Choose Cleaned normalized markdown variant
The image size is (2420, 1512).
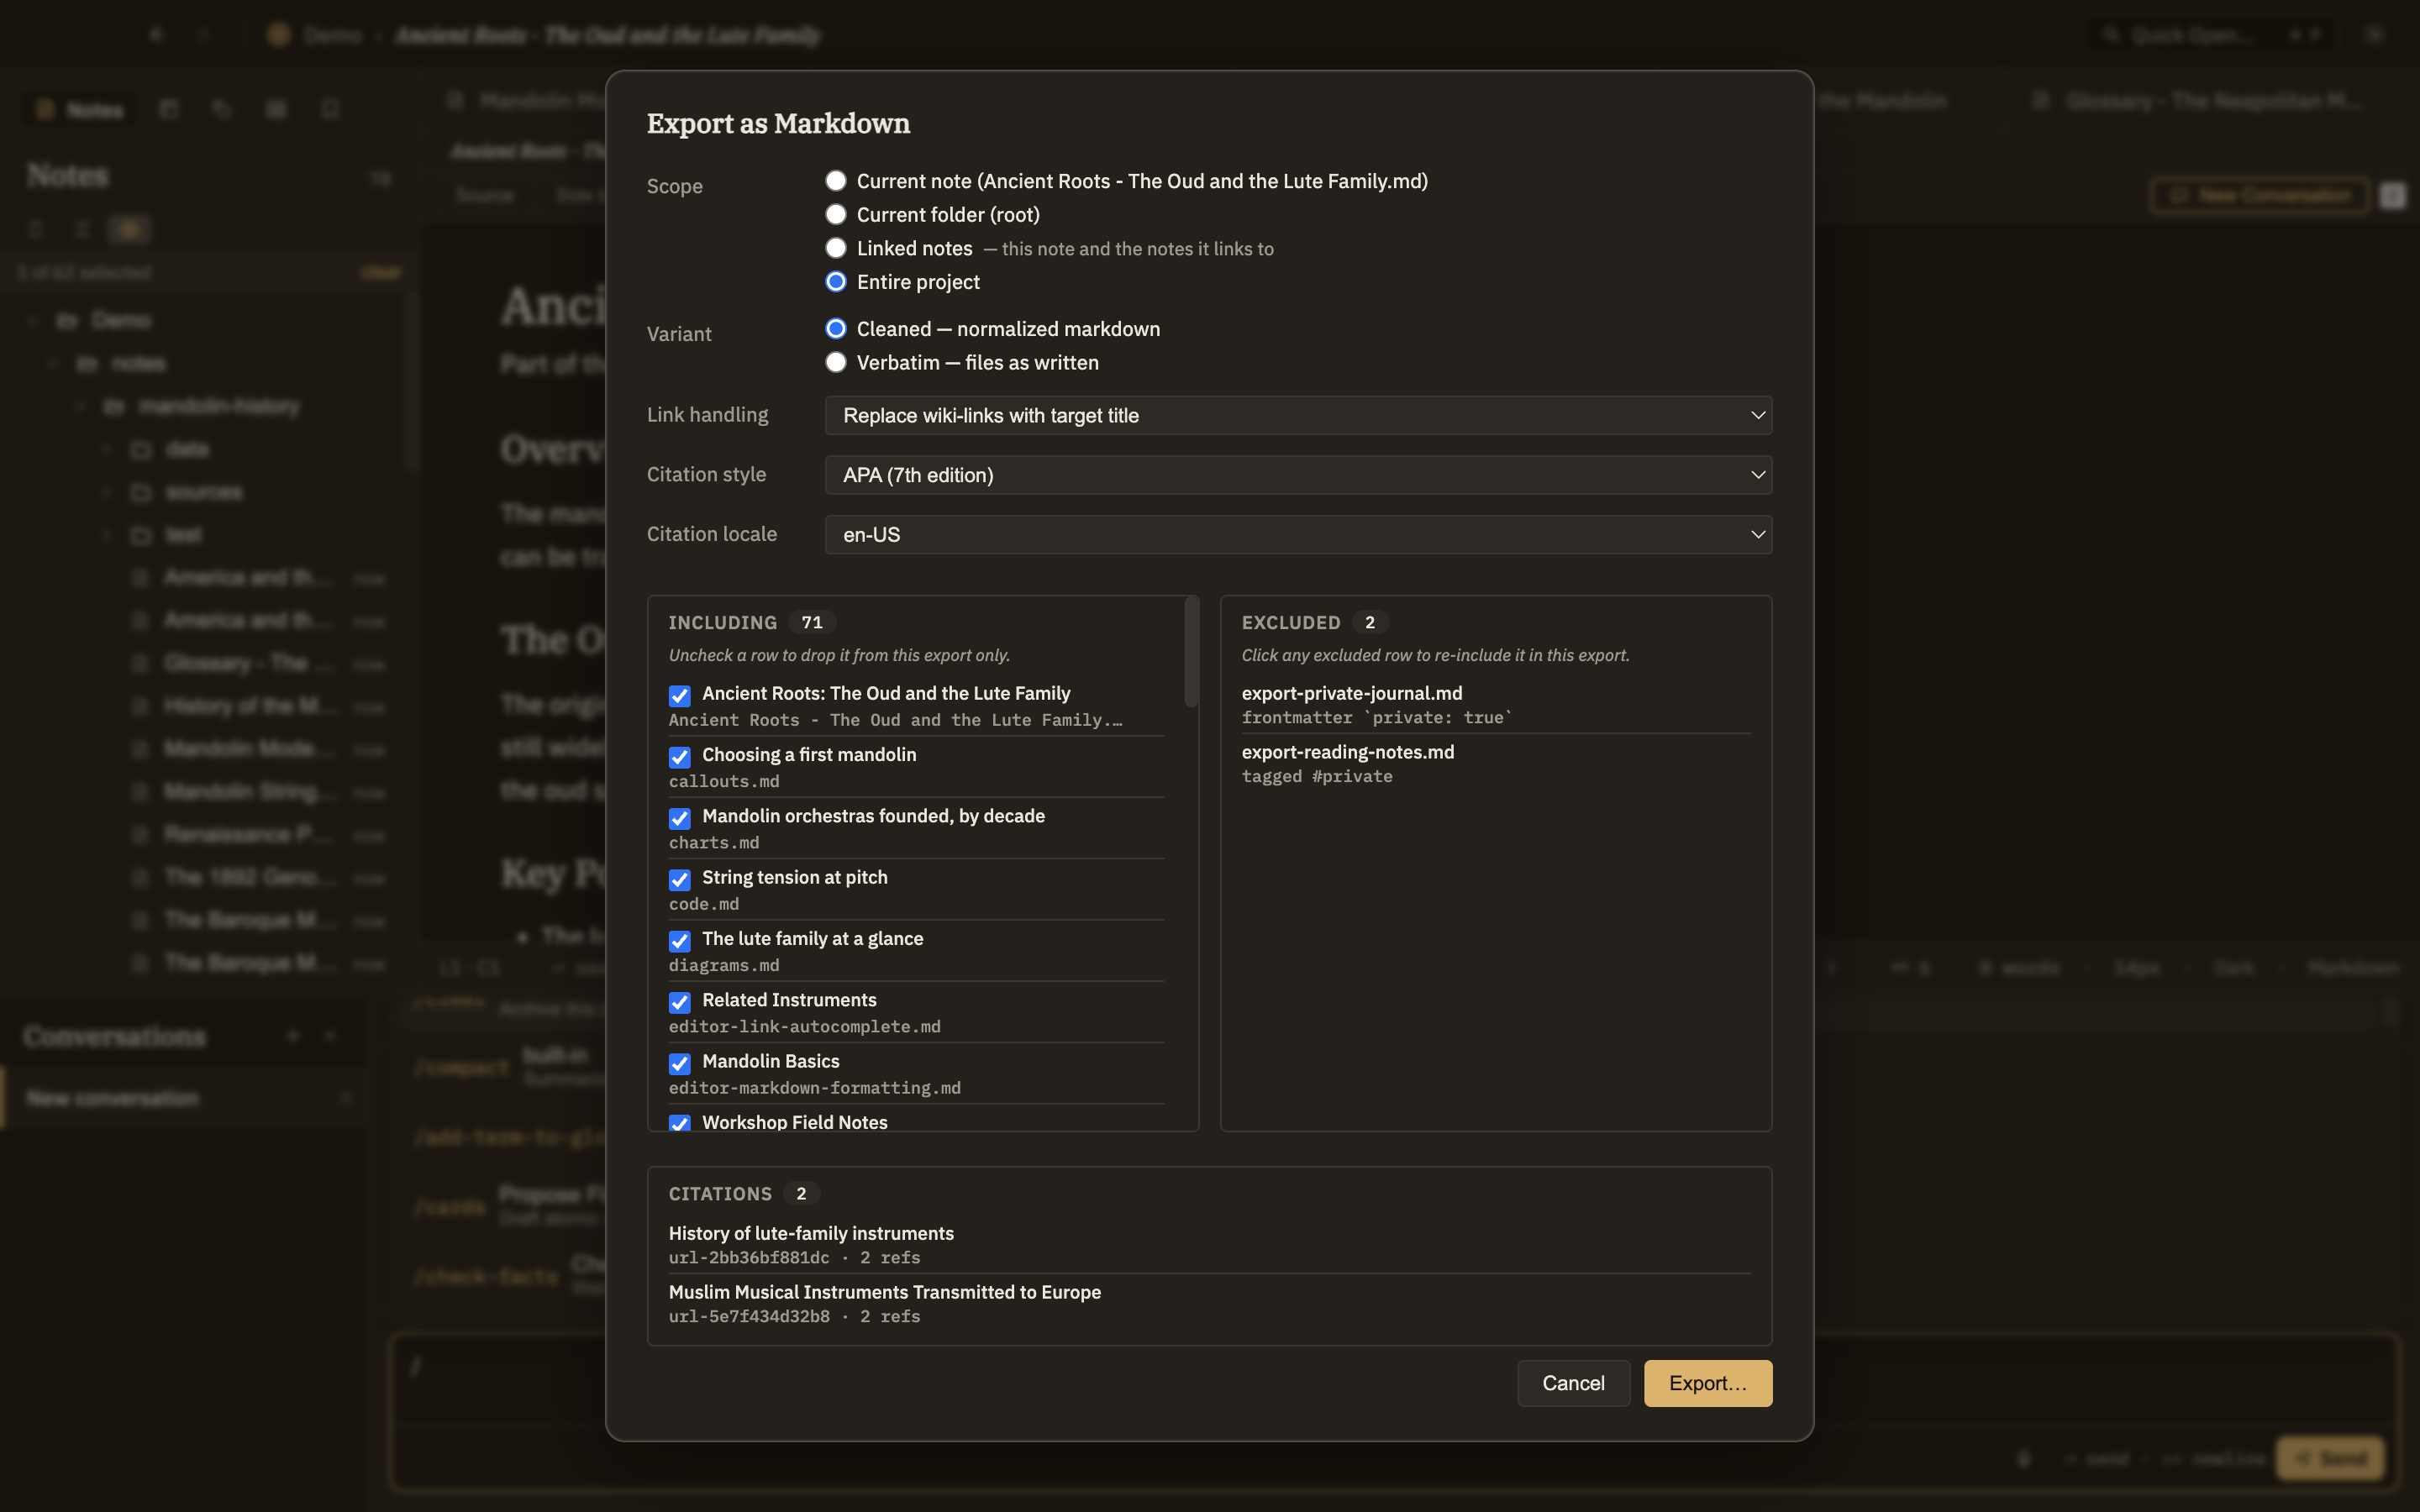[x=836, y=329]
